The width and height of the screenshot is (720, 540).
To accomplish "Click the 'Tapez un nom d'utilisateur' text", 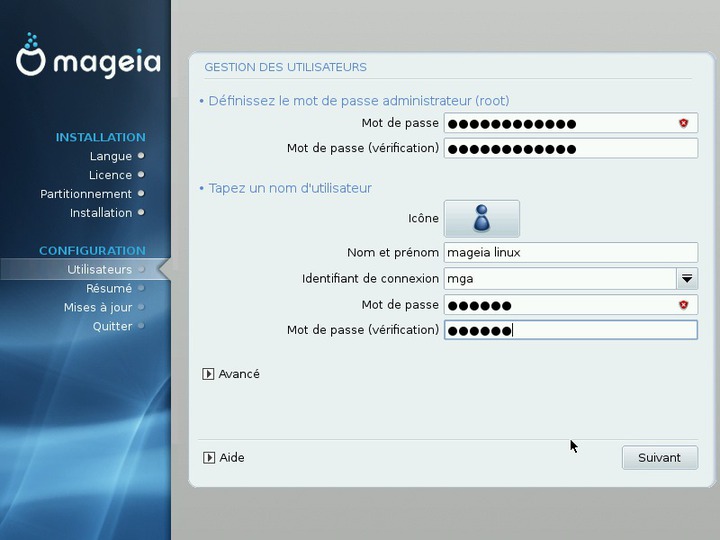I will 290,188.
